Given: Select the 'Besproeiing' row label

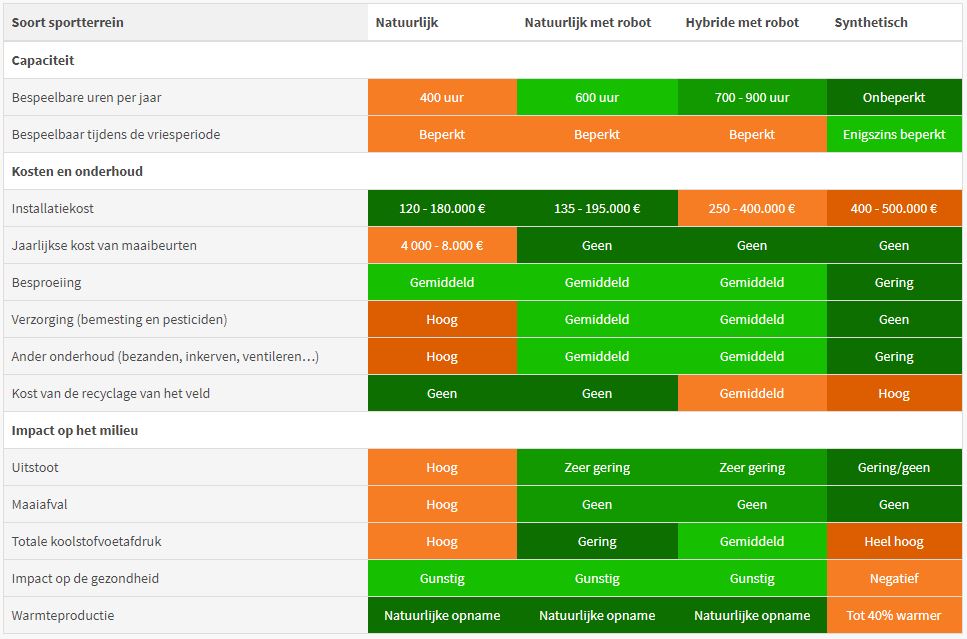Looking at the screenshot, I should 186,282.
